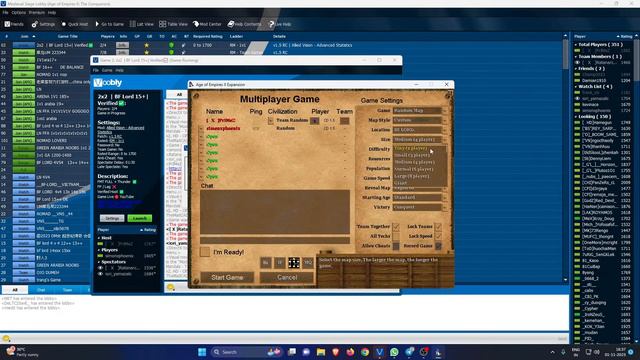Image resolution: width=640 pixels, height=360 pixels.
Task: Toggle the Lock Speed checkbox
Action: pyautogui.click(x=438, y=236)
